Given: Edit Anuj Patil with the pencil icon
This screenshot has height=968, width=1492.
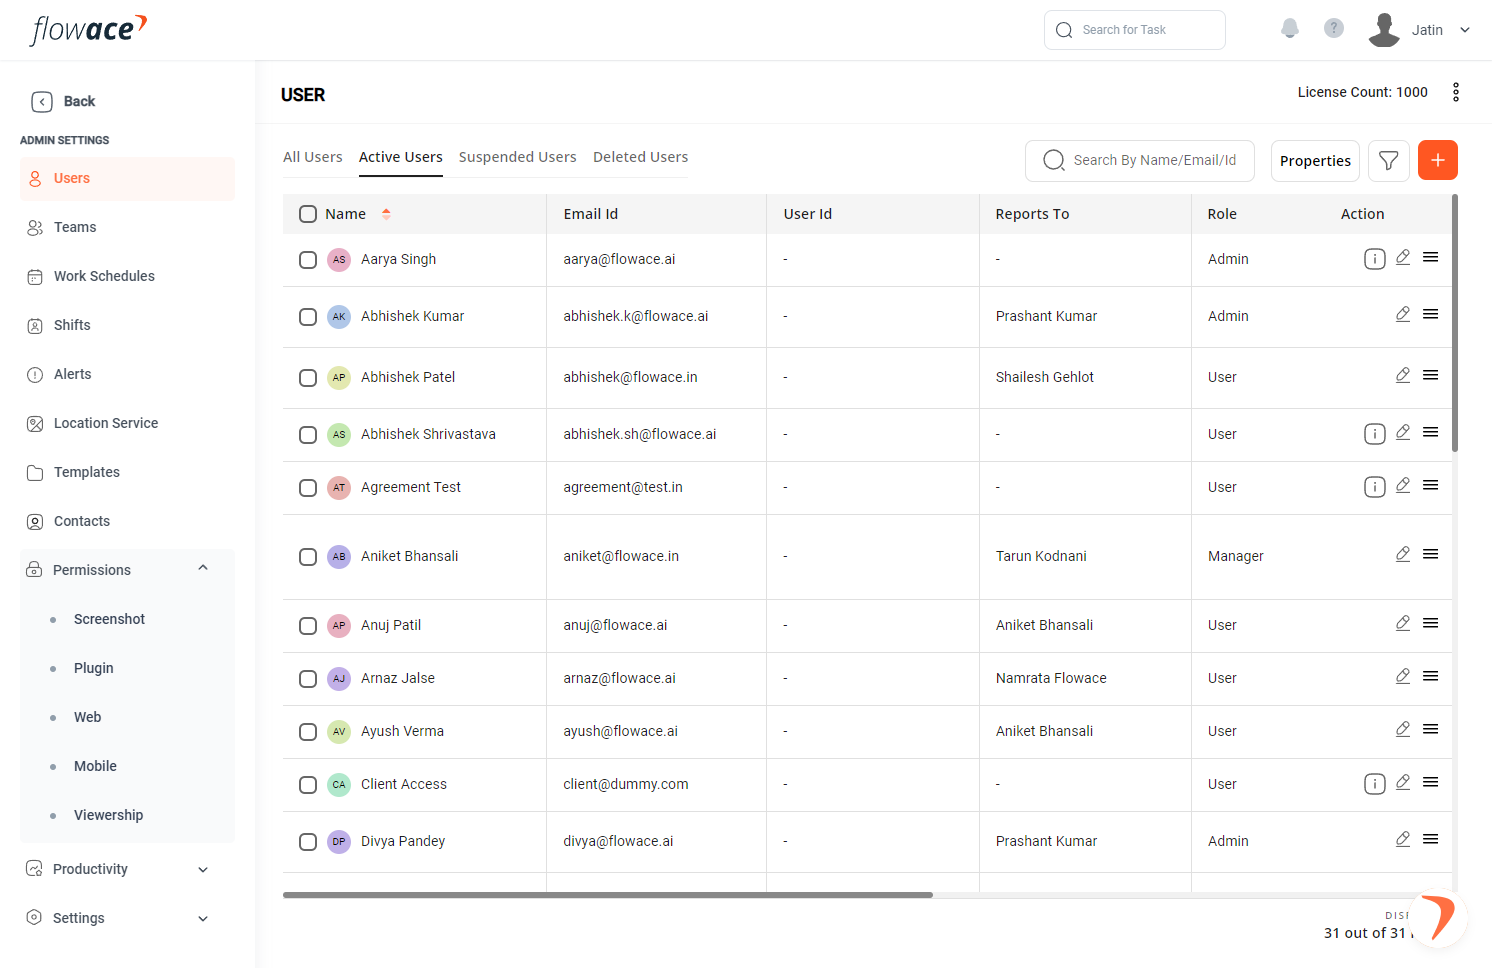Looking at the screenshot, I should 1403,623.
